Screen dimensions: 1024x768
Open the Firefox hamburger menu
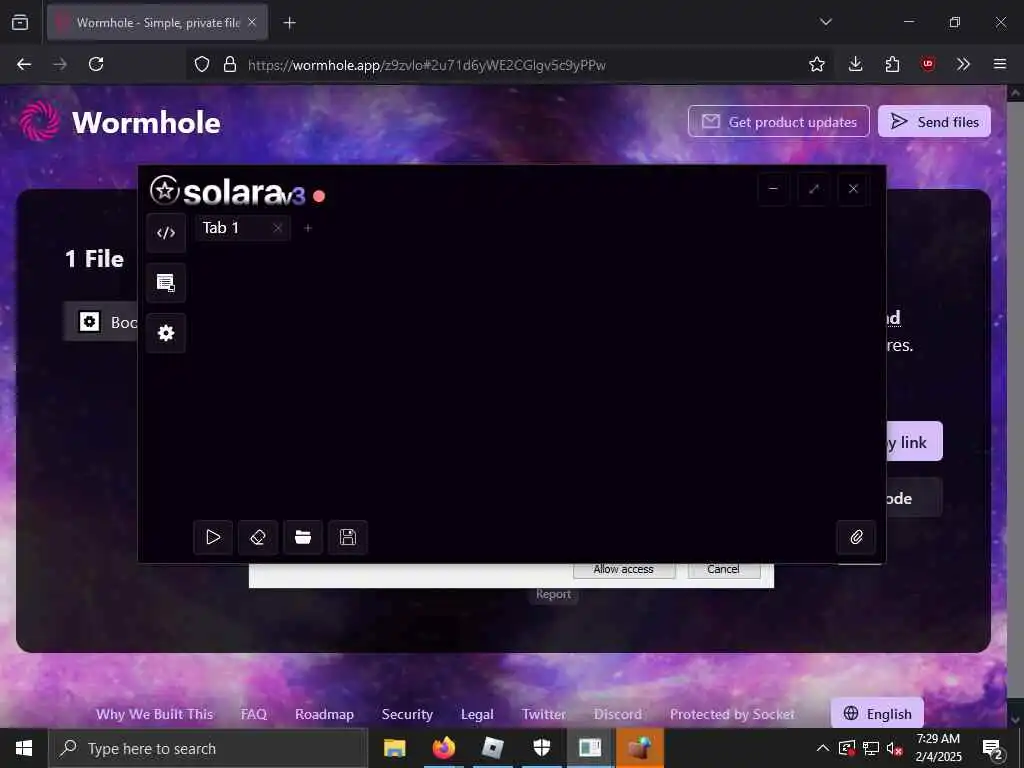click(1000, 64)
